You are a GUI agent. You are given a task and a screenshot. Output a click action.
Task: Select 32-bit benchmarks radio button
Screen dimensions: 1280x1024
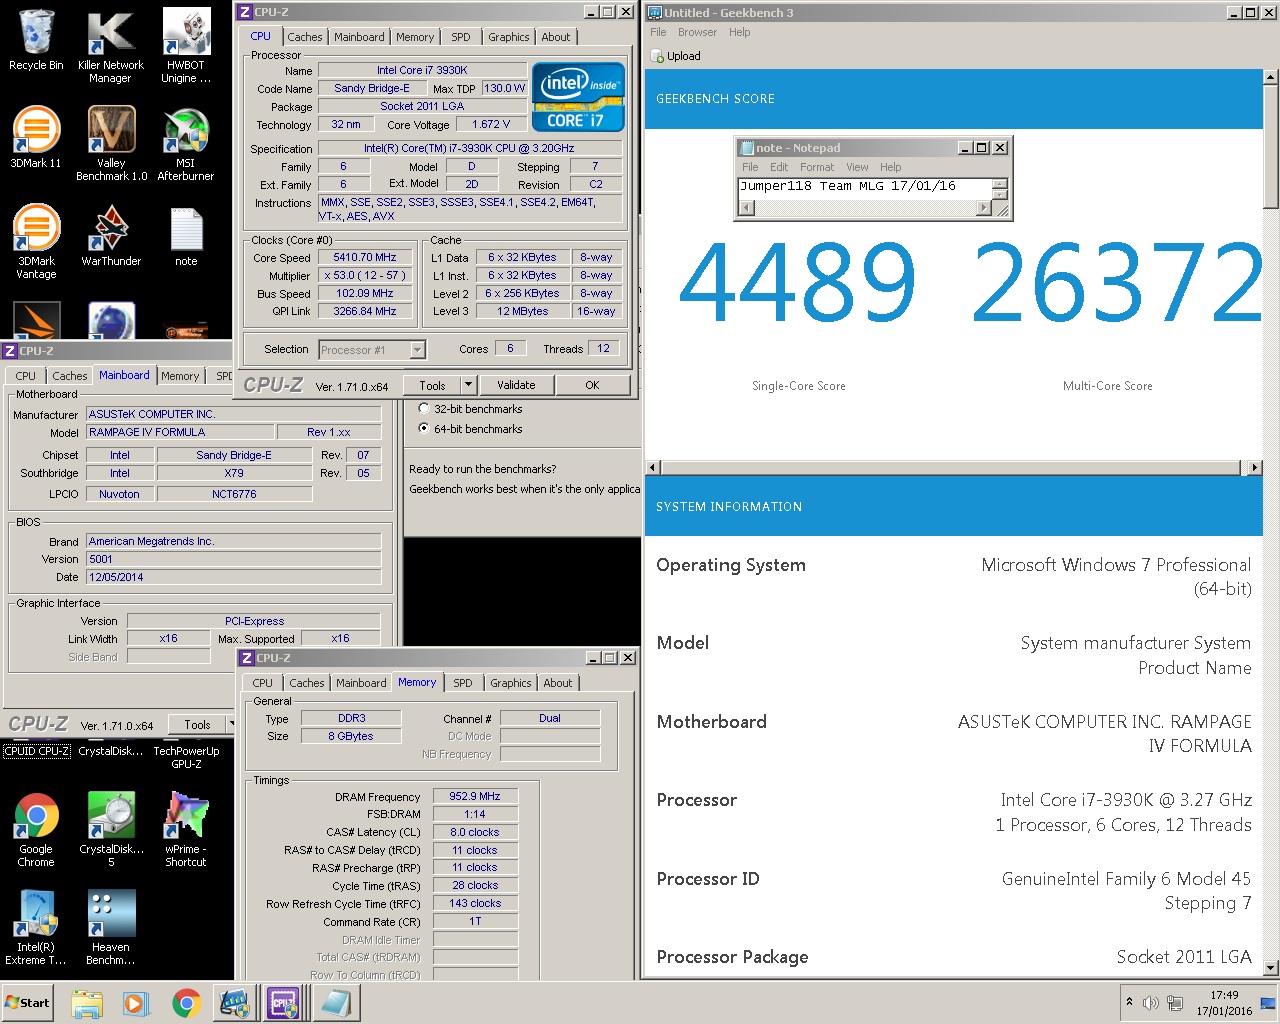click(424, 409)
